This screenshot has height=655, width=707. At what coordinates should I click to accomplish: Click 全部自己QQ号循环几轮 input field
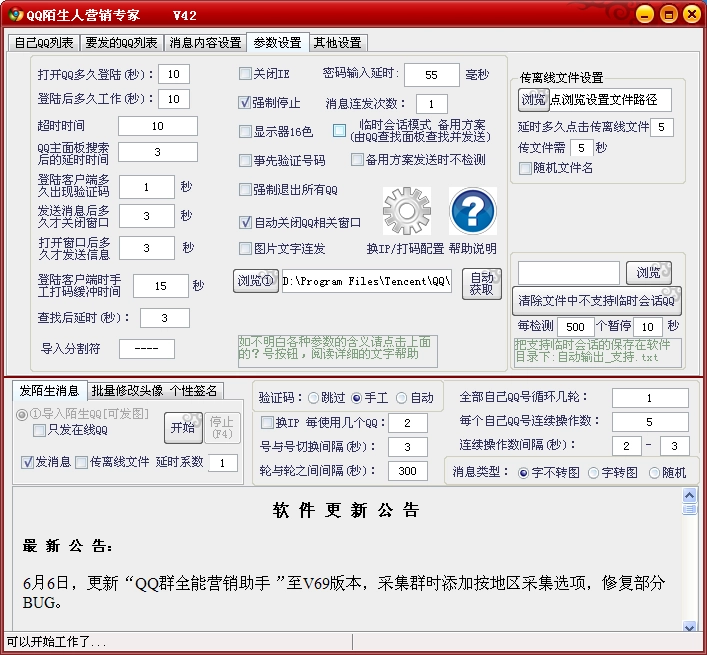point(650,398)
